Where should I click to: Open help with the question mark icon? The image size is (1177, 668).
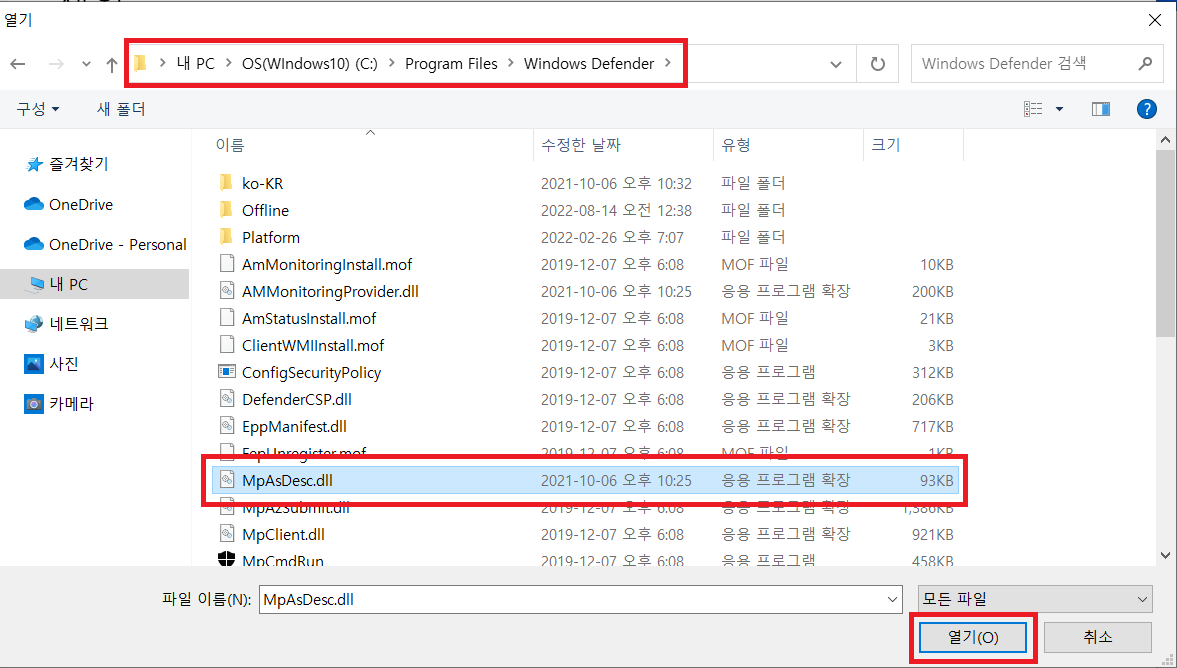pyautogui.click(x=1146, y=109)
